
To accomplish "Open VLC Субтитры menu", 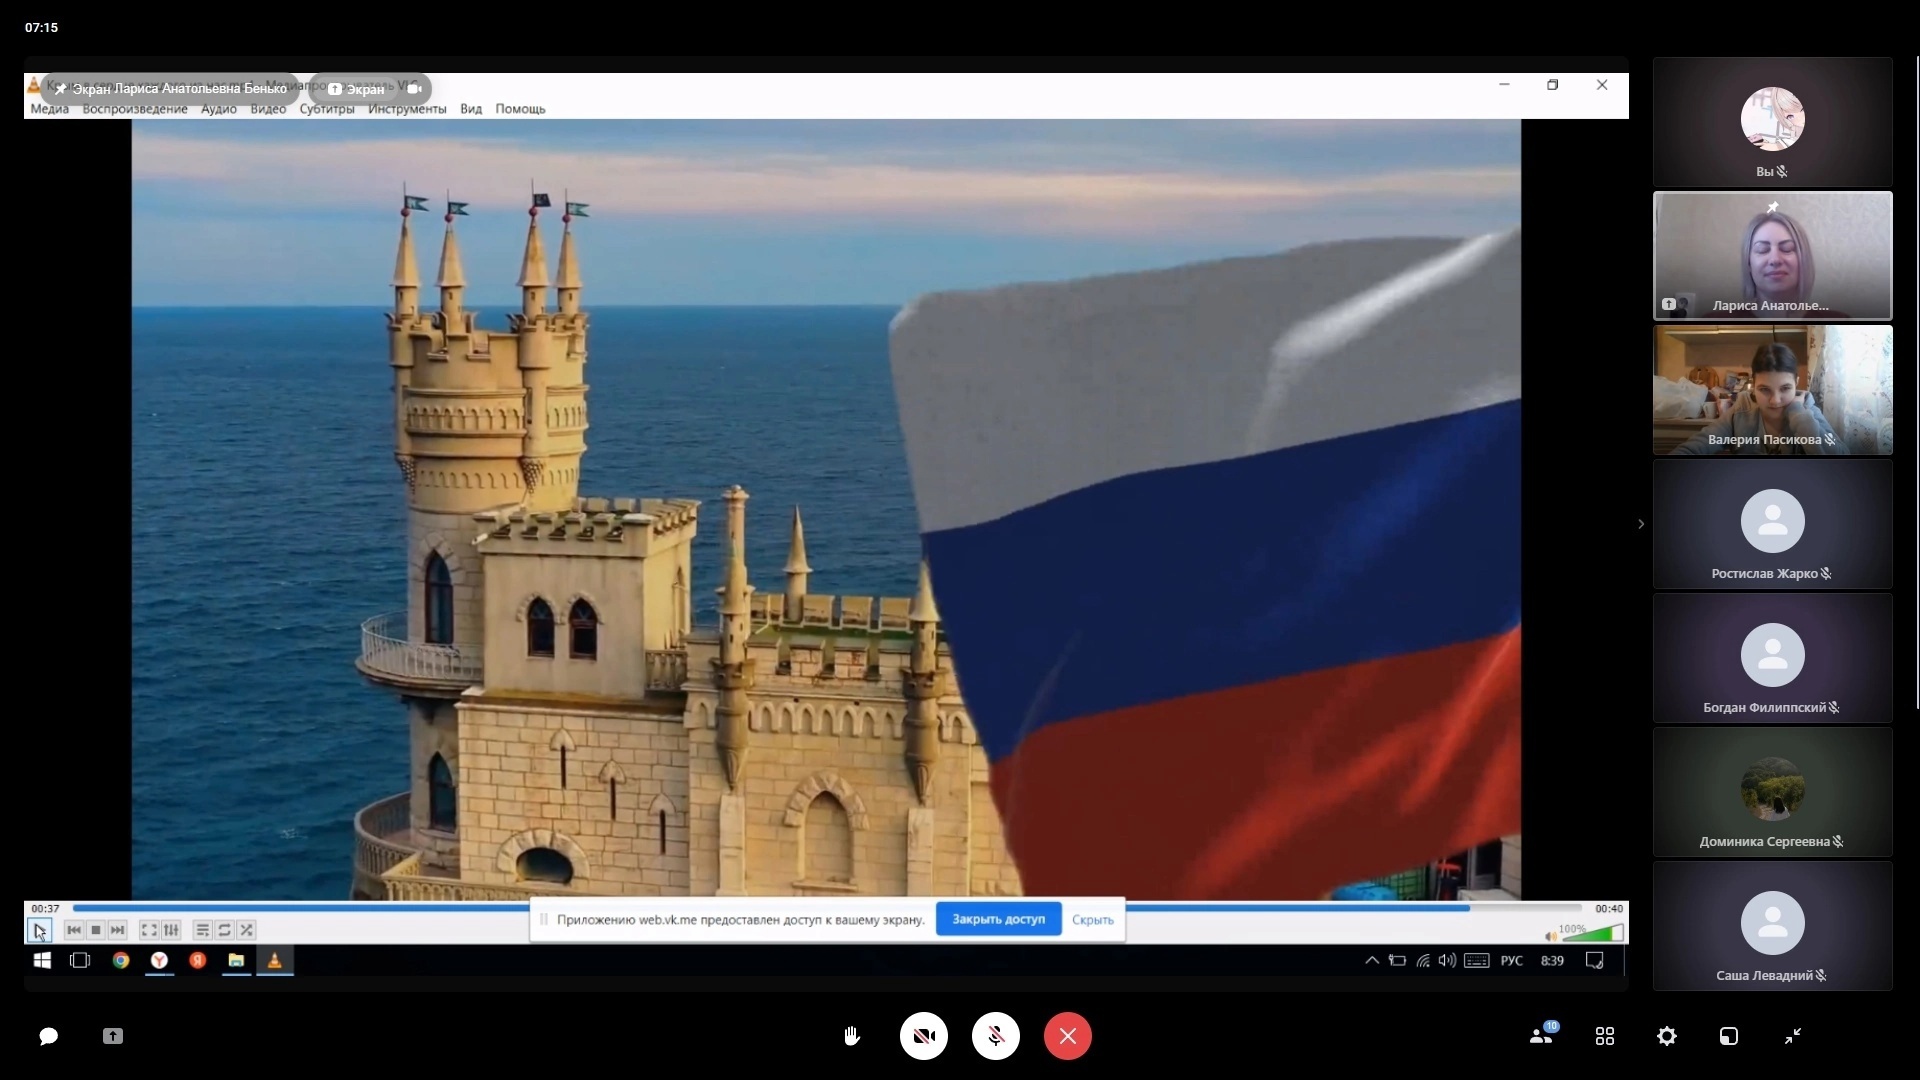I will 327,109.
